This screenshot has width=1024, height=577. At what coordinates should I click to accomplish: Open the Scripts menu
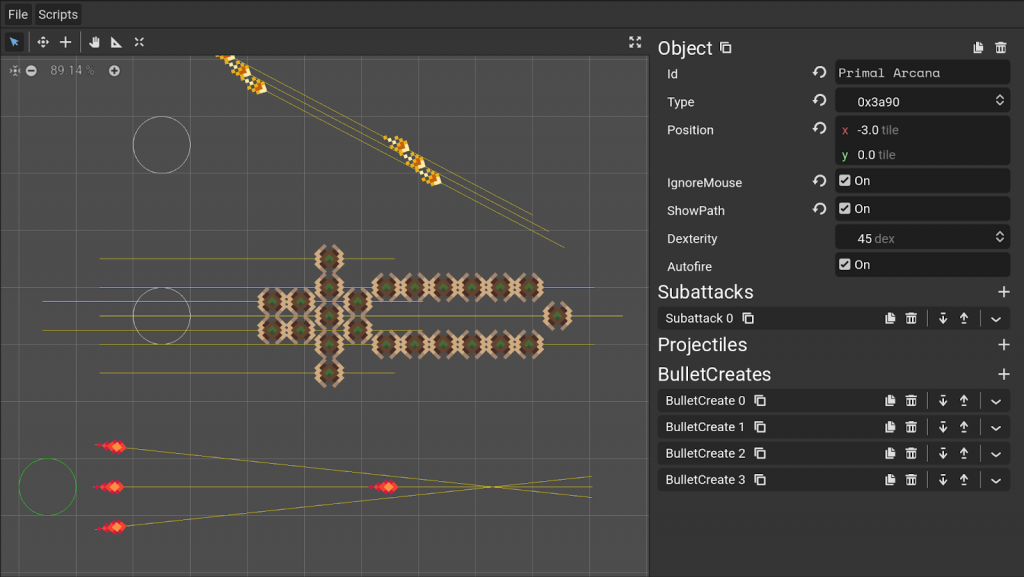(x=58, y=15)
